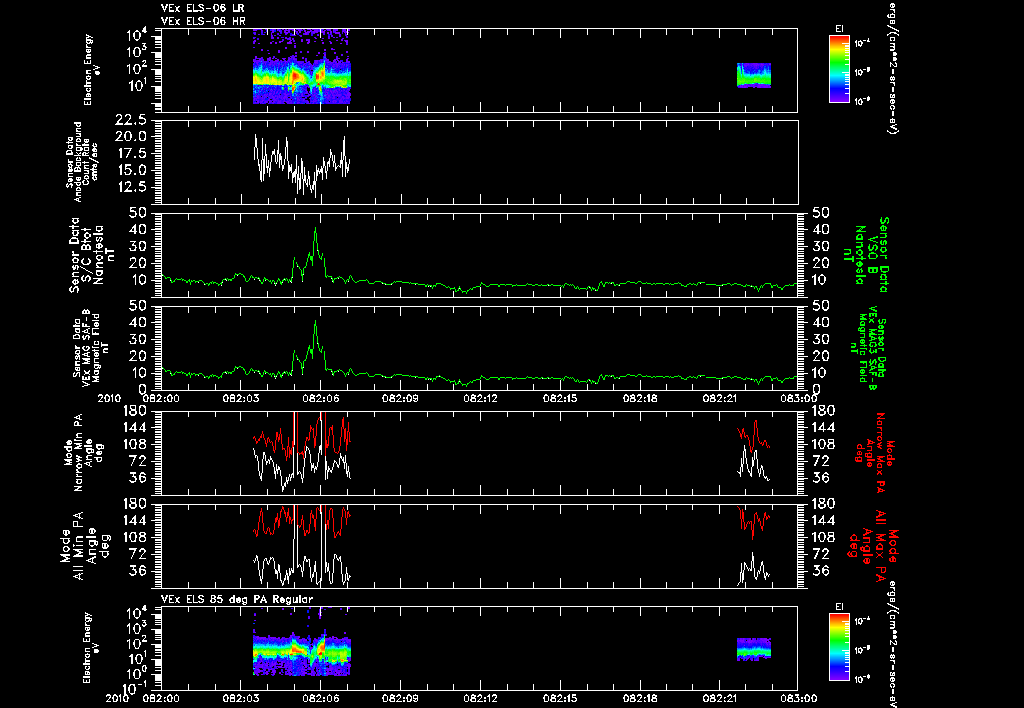Click the field peak in the MAG SAF-B panel
Screen dimensions: 1024x708
coord(315,323)
